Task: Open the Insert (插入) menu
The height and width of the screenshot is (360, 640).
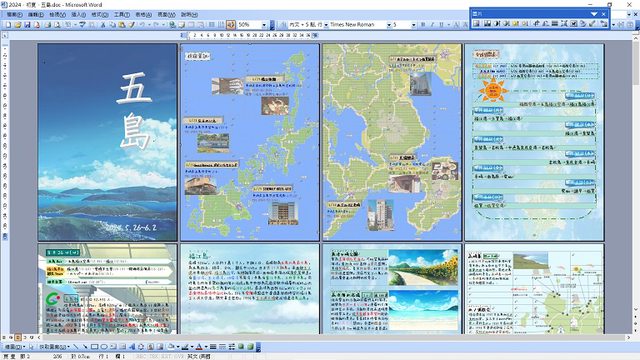Action: [78, 15]
